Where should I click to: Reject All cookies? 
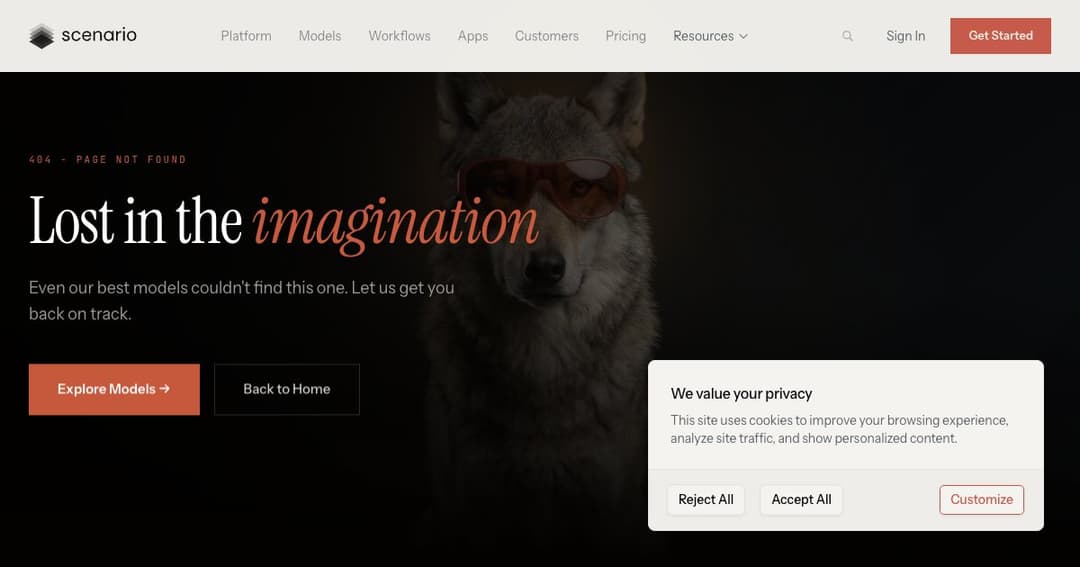coord(706,499)
